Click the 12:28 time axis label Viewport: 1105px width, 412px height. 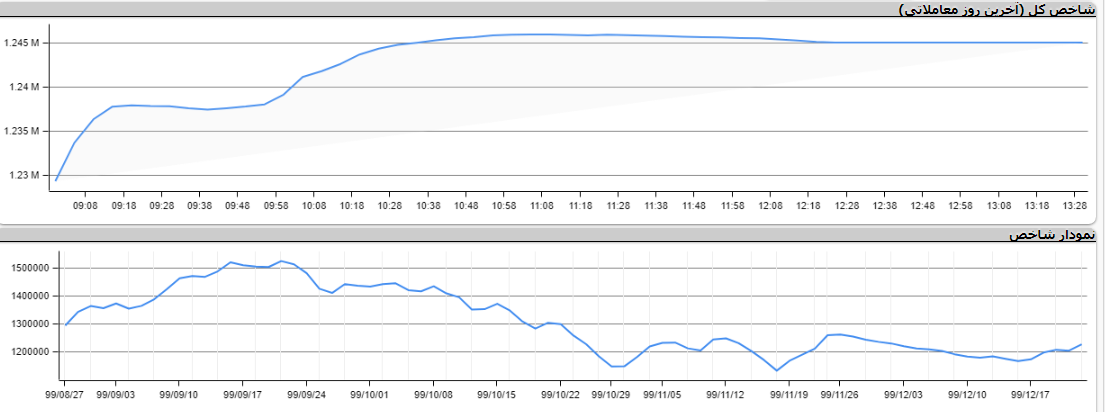846,205
